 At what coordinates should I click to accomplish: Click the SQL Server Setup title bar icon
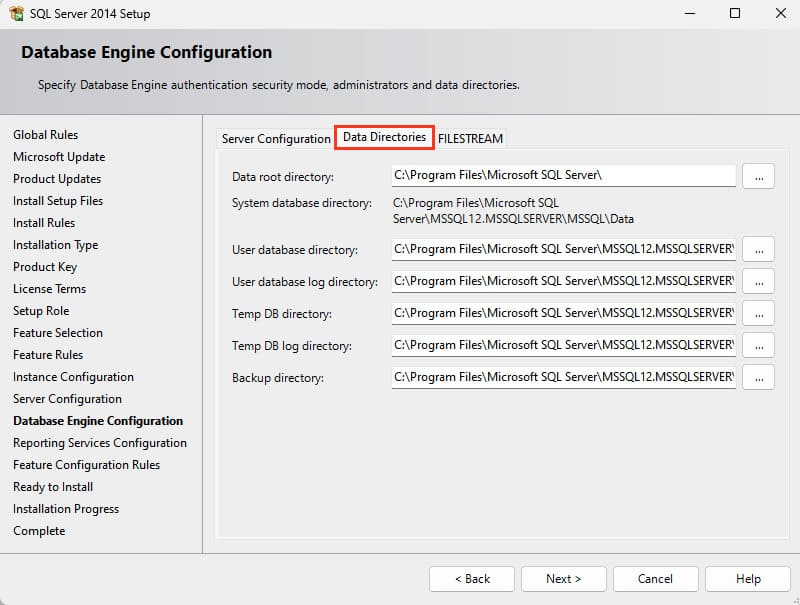point(16,14)
